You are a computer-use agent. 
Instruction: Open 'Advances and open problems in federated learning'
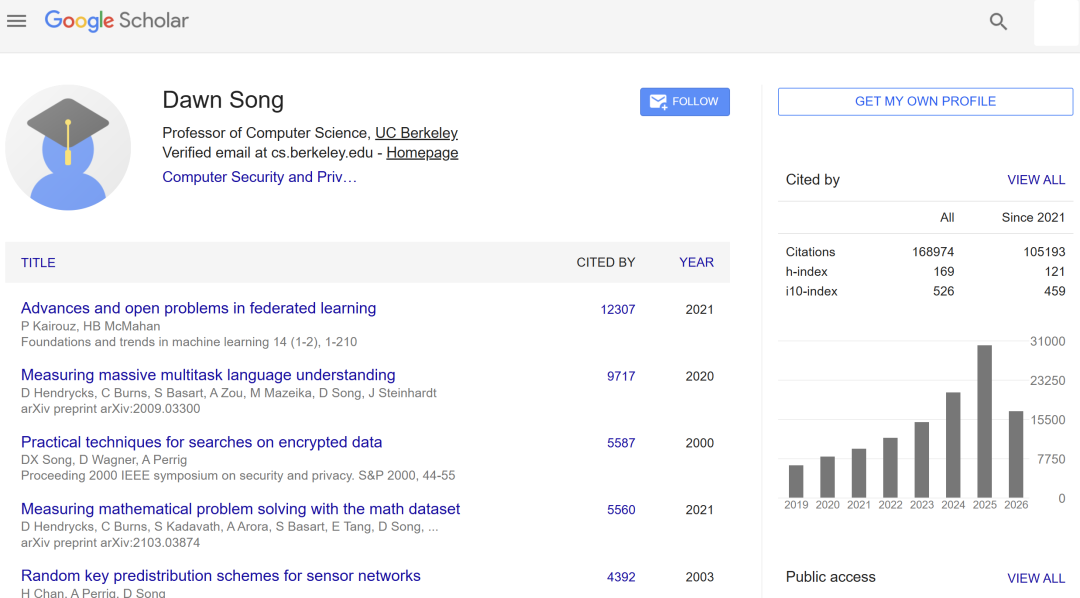[198, 308]
